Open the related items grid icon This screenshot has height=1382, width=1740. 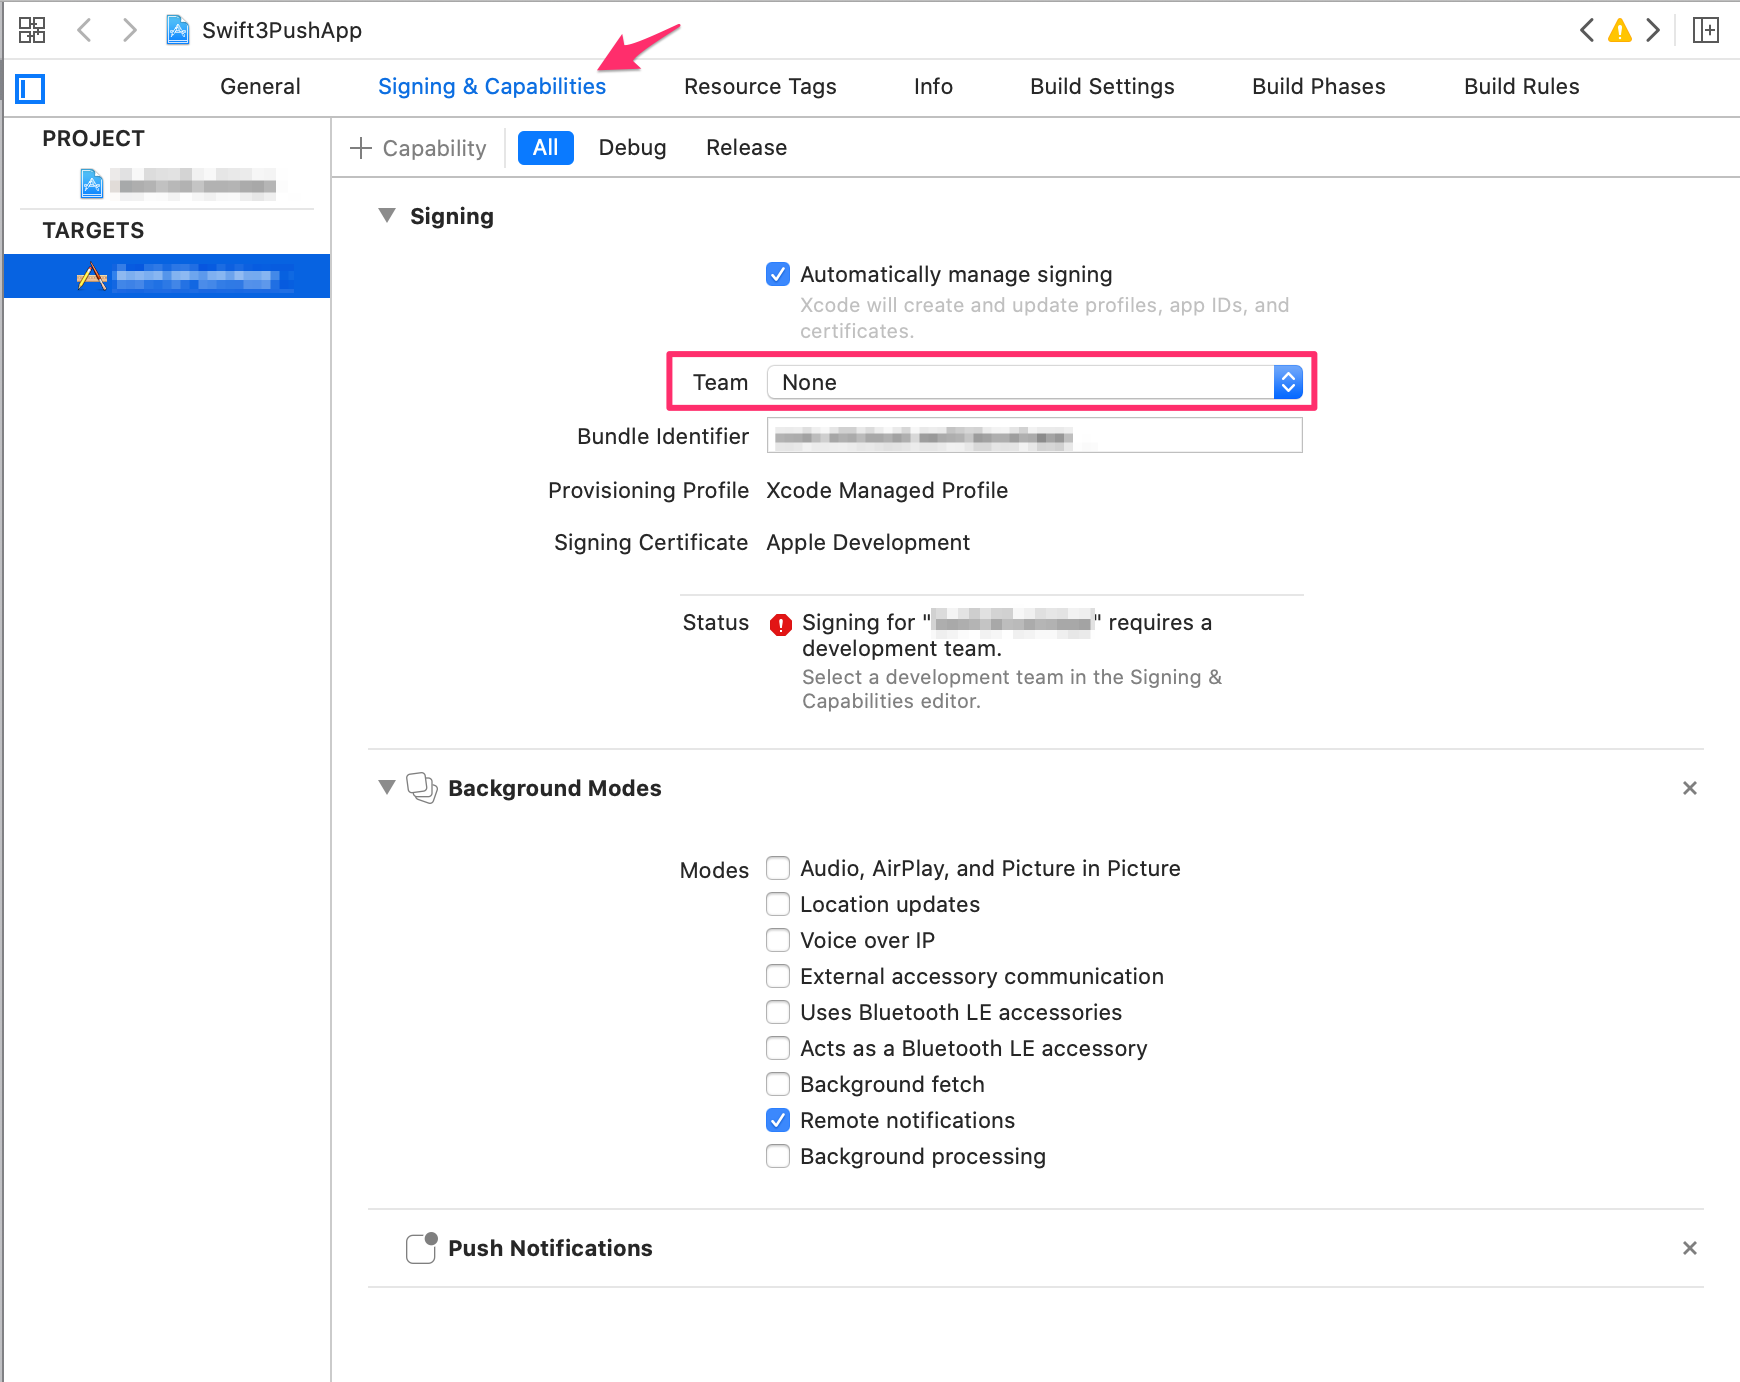pyautogui.click(x=32, y=30)
